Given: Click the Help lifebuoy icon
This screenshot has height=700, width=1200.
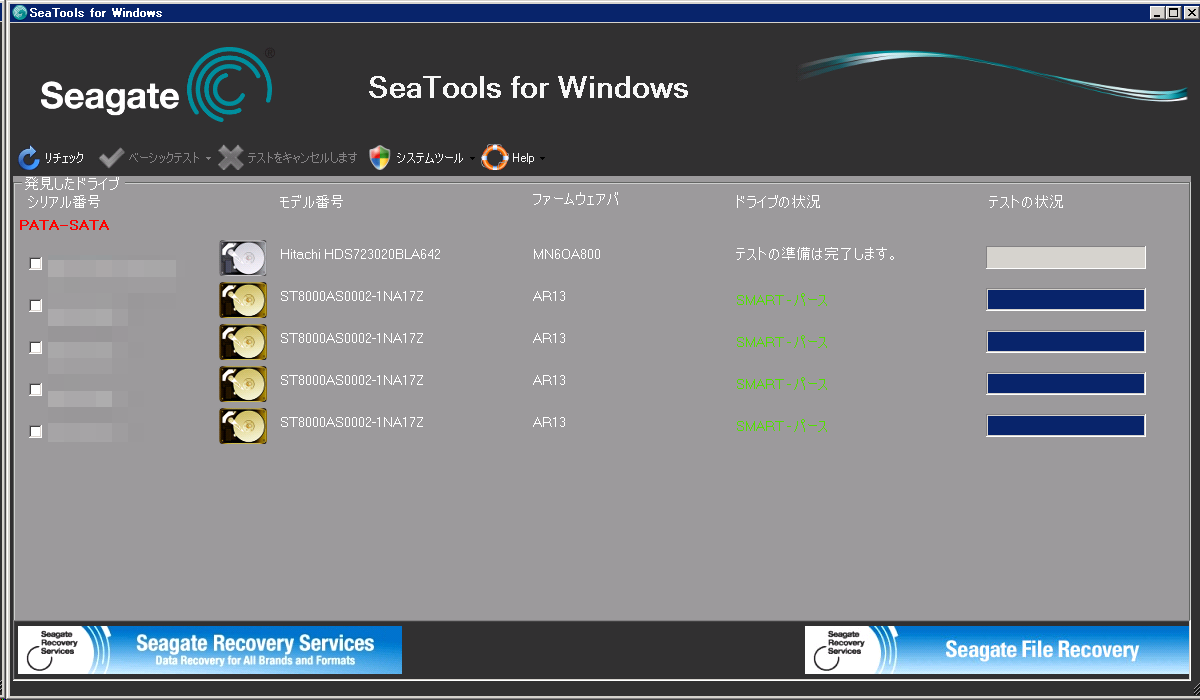Looking at the screenshot, I should 495,157.
